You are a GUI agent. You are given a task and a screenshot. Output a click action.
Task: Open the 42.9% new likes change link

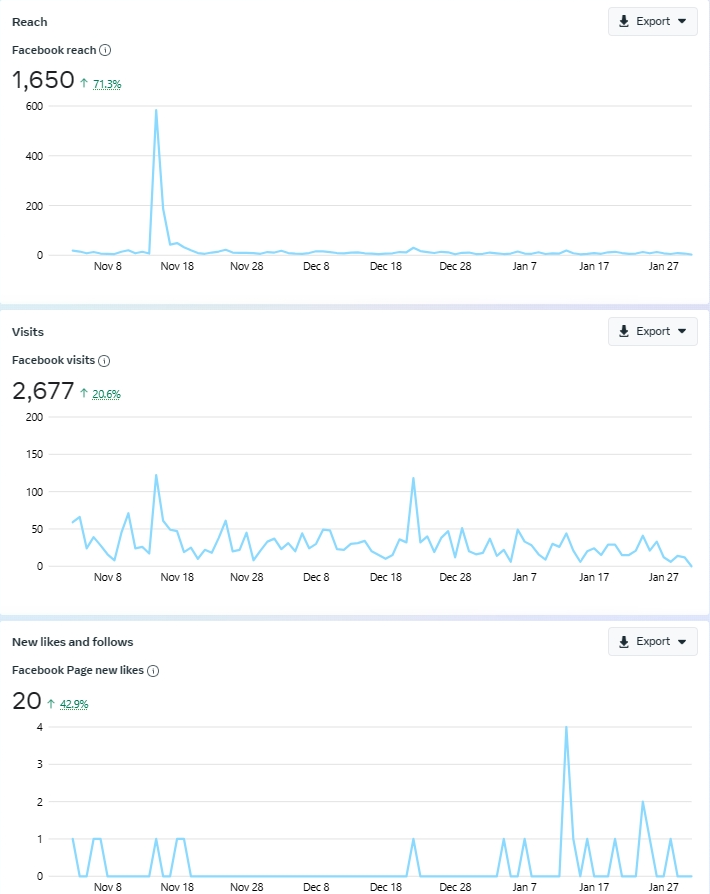pos(74,705)
